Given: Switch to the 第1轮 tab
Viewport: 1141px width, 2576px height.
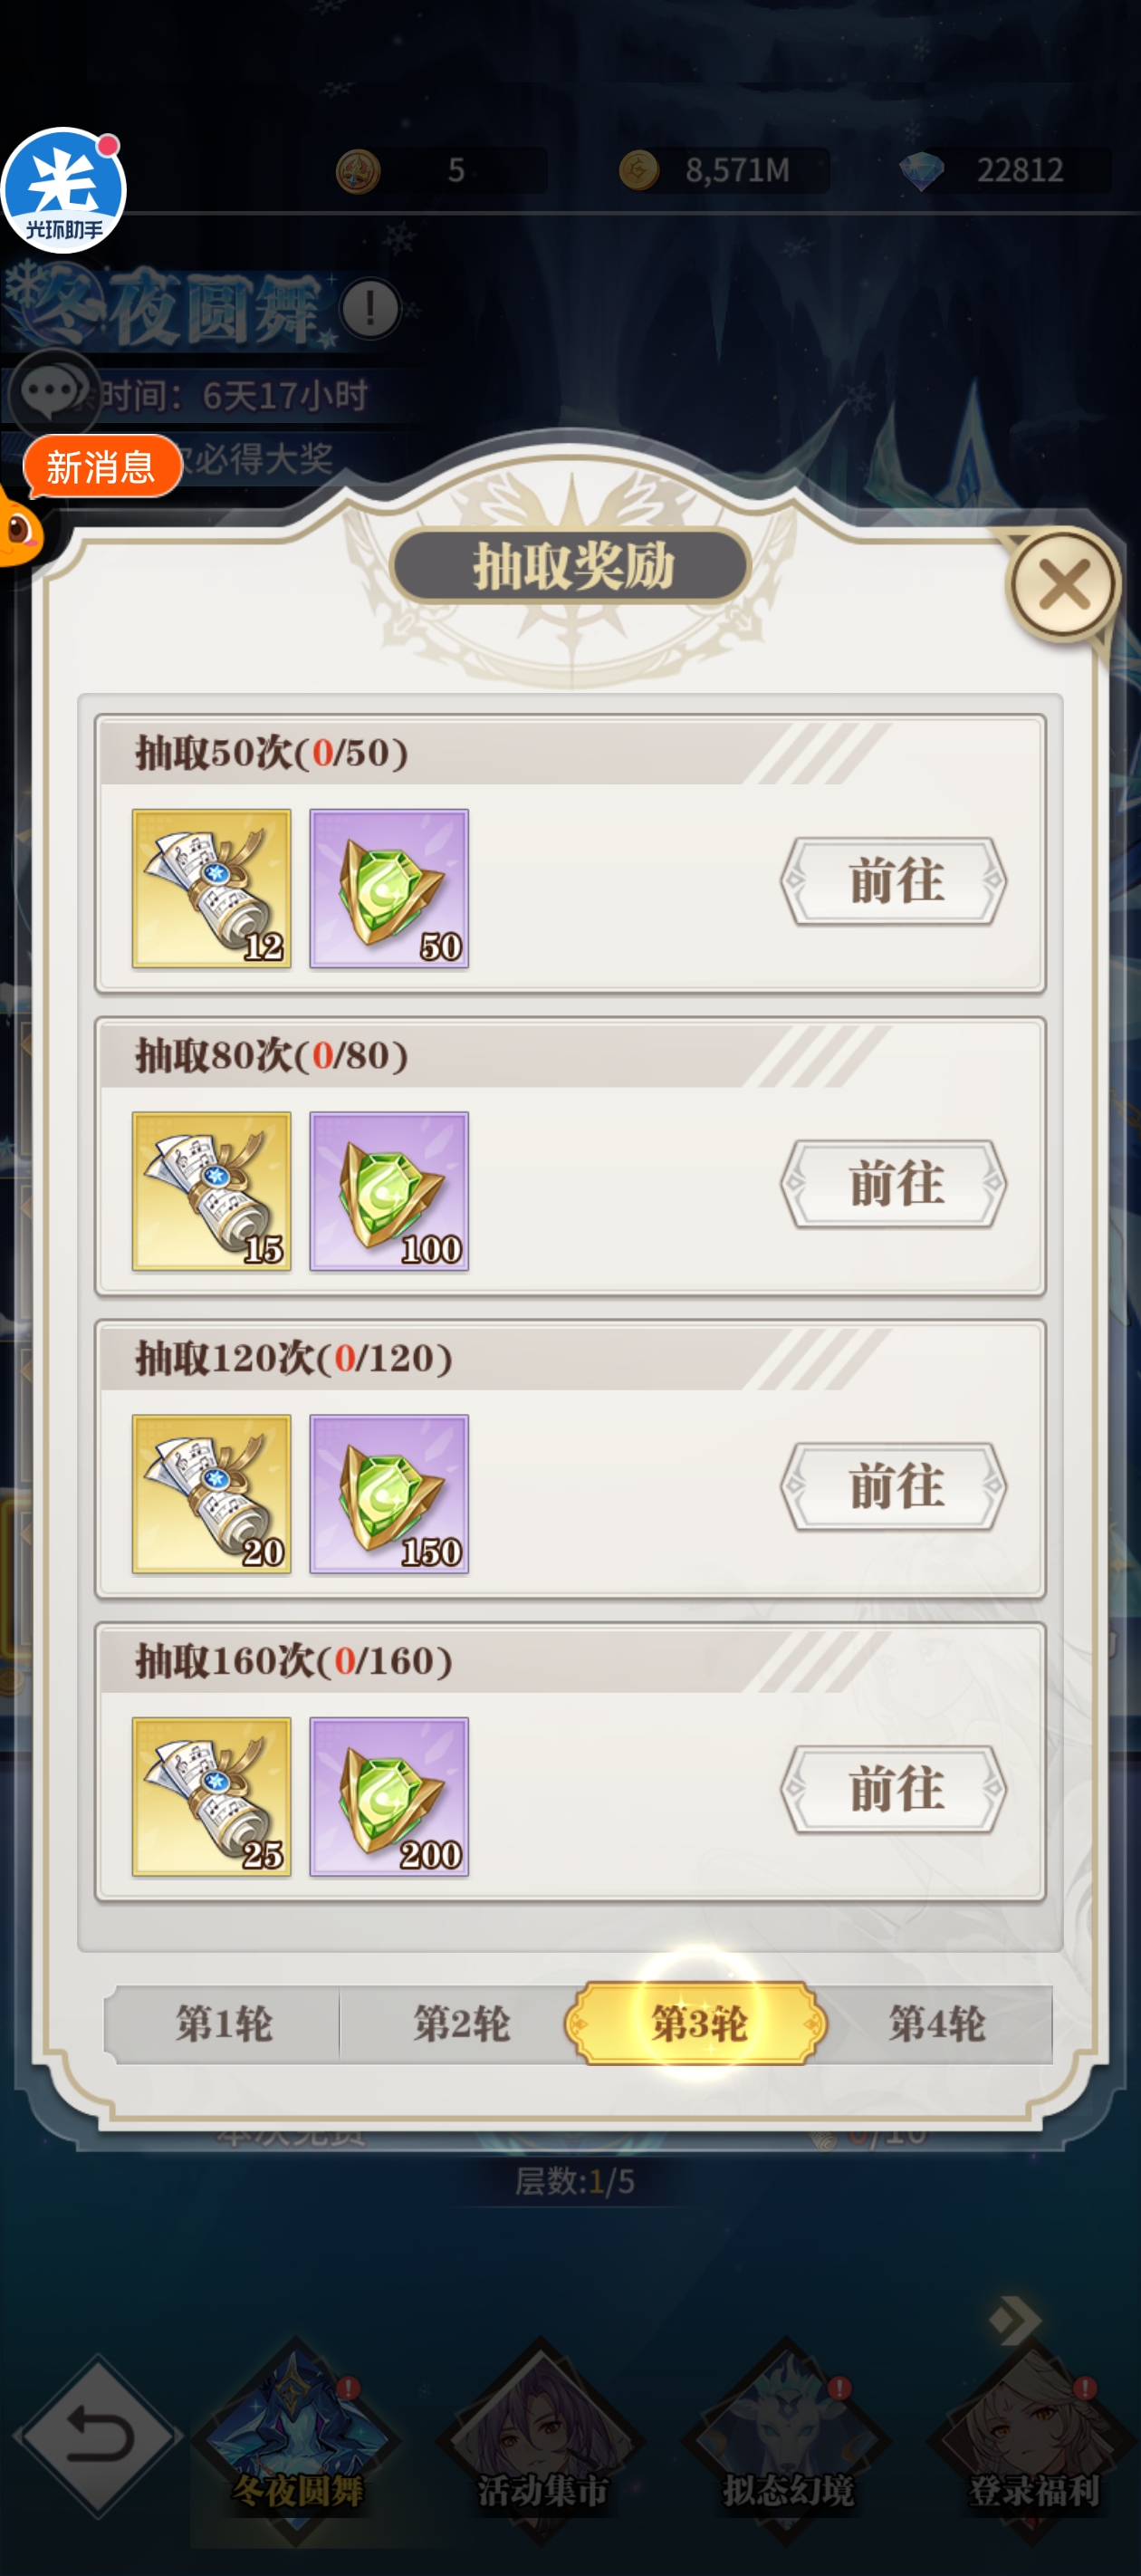Looking at the screenshot, I should (223, 2024).
